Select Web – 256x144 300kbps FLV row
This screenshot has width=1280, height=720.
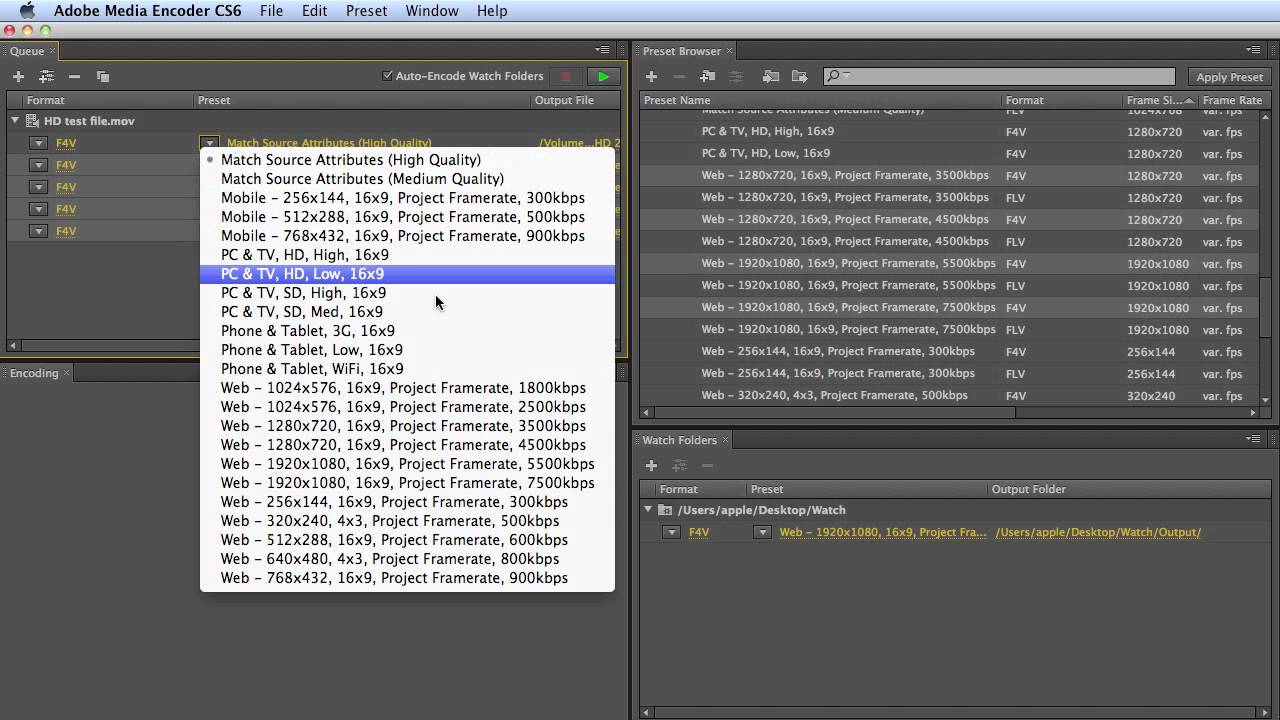[x=948, y=373]
